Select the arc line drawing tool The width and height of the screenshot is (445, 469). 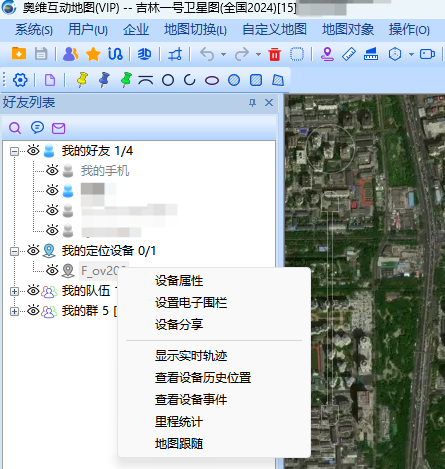(146, 80)
